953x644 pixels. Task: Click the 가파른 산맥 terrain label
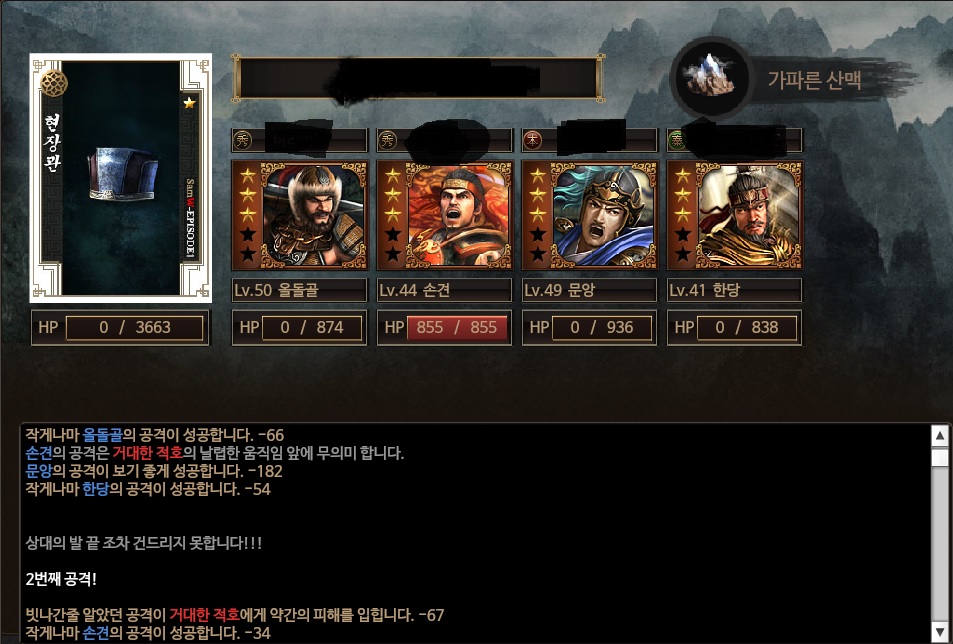[814, 80]
